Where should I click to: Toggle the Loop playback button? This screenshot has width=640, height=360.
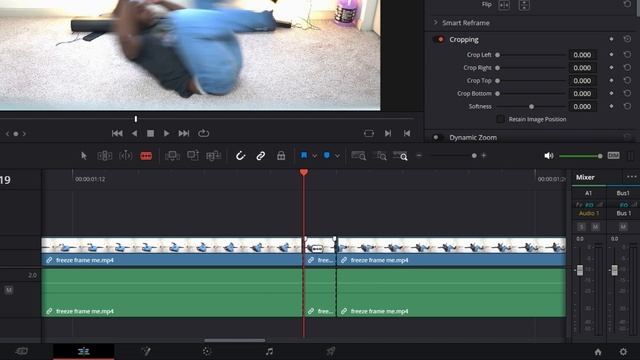203,133
